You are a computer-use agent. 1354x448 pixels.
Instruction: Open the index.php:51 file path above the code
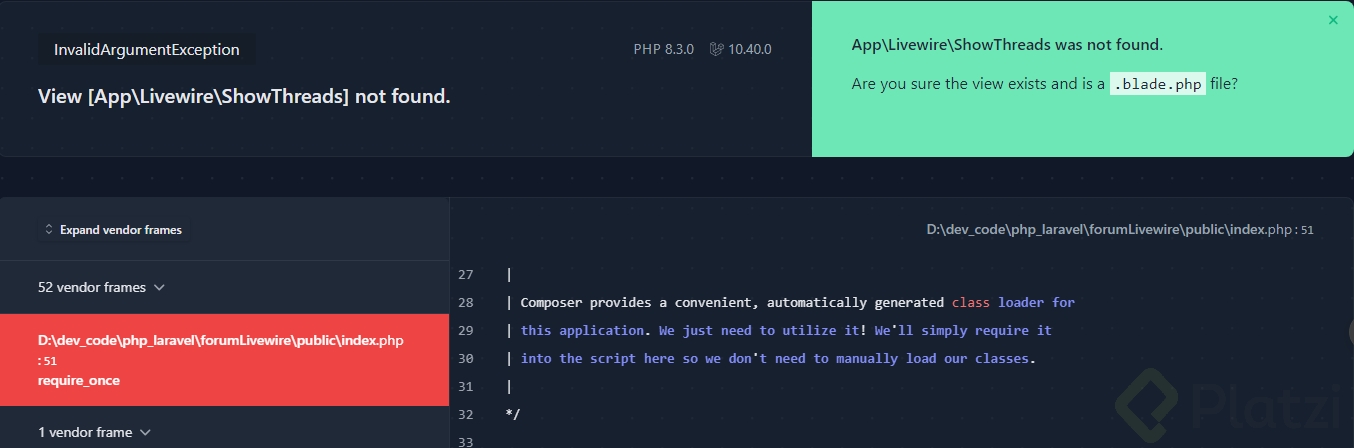click(1119, 230)
